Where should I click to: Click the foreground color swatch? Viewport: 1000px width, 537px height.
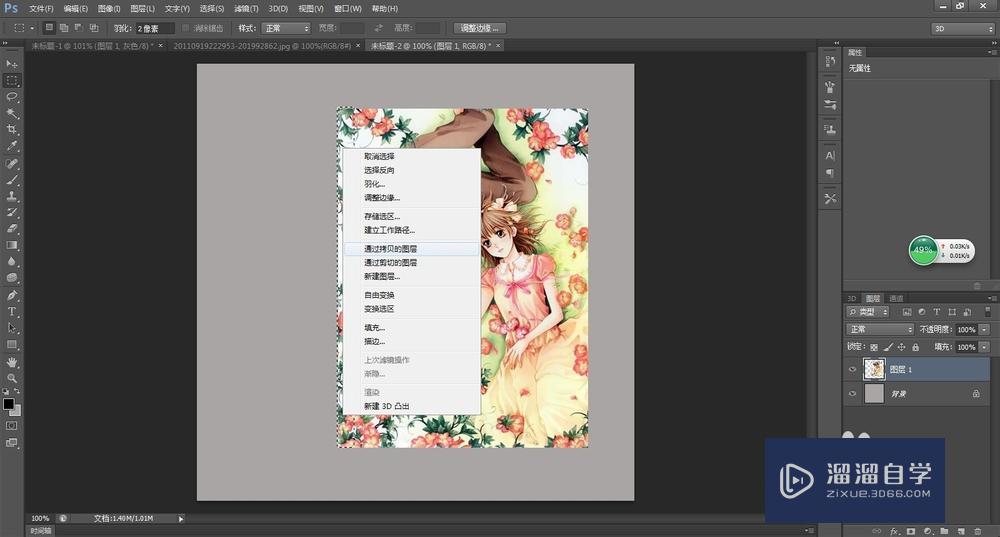(9, 405)
